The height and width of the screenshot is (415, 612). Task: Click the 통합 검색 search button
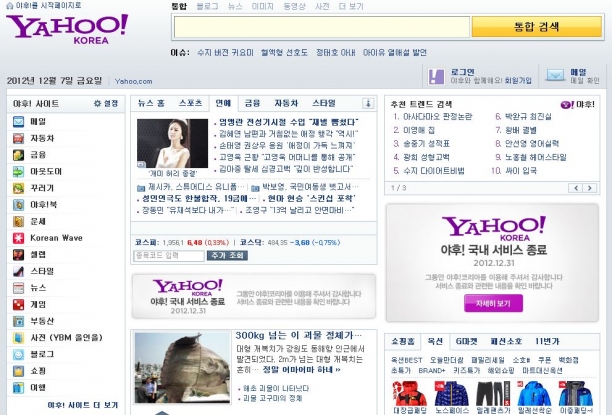(537, 27)
